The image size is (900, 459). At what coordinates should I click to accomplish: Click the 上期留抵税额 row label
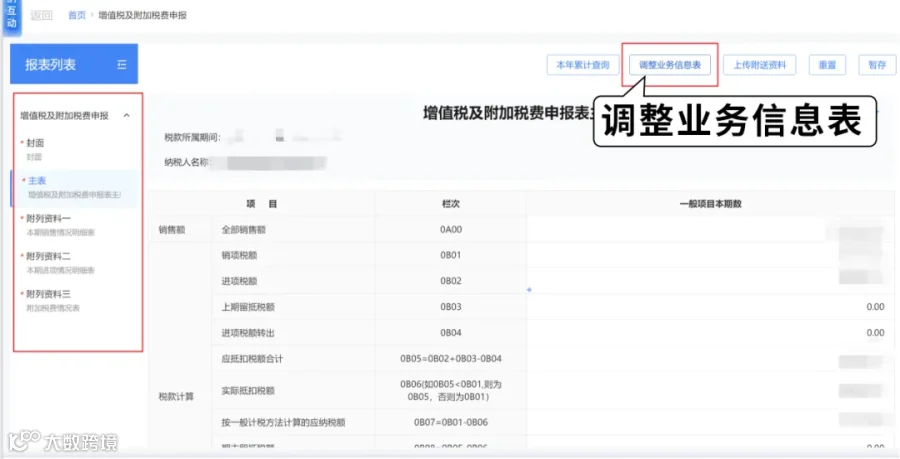248,307
